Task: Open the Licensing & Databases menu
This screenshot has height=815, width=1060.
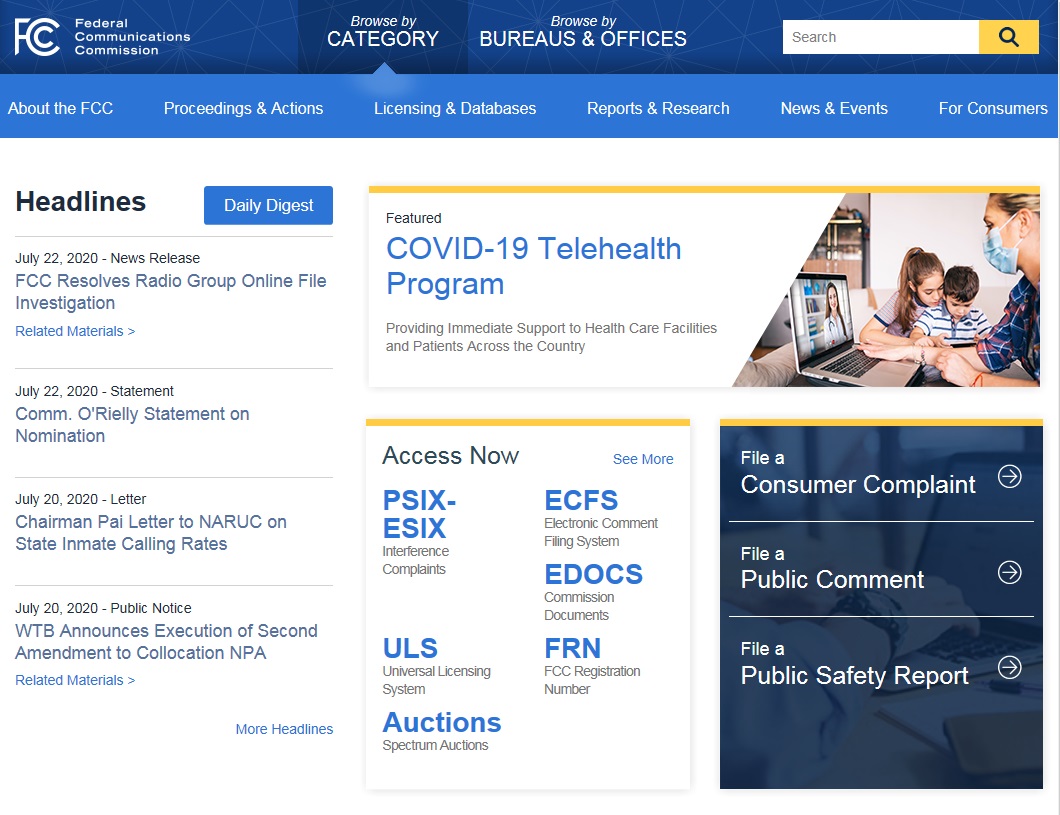Action: pos(455,108)
